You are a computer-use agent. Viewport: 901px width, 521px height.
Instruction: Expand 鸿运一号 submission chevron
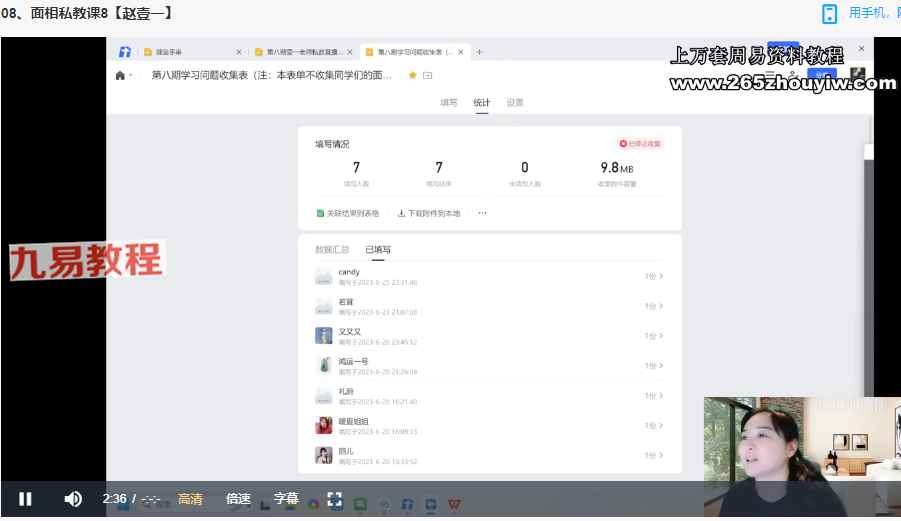click(654, 366)
